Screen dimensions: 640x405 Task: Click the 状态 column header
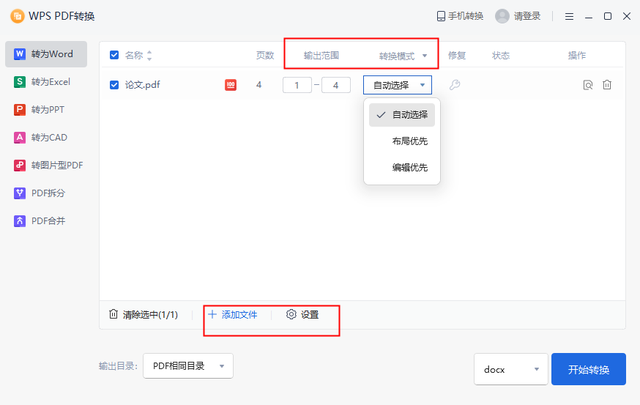click(x=501, y=56)
